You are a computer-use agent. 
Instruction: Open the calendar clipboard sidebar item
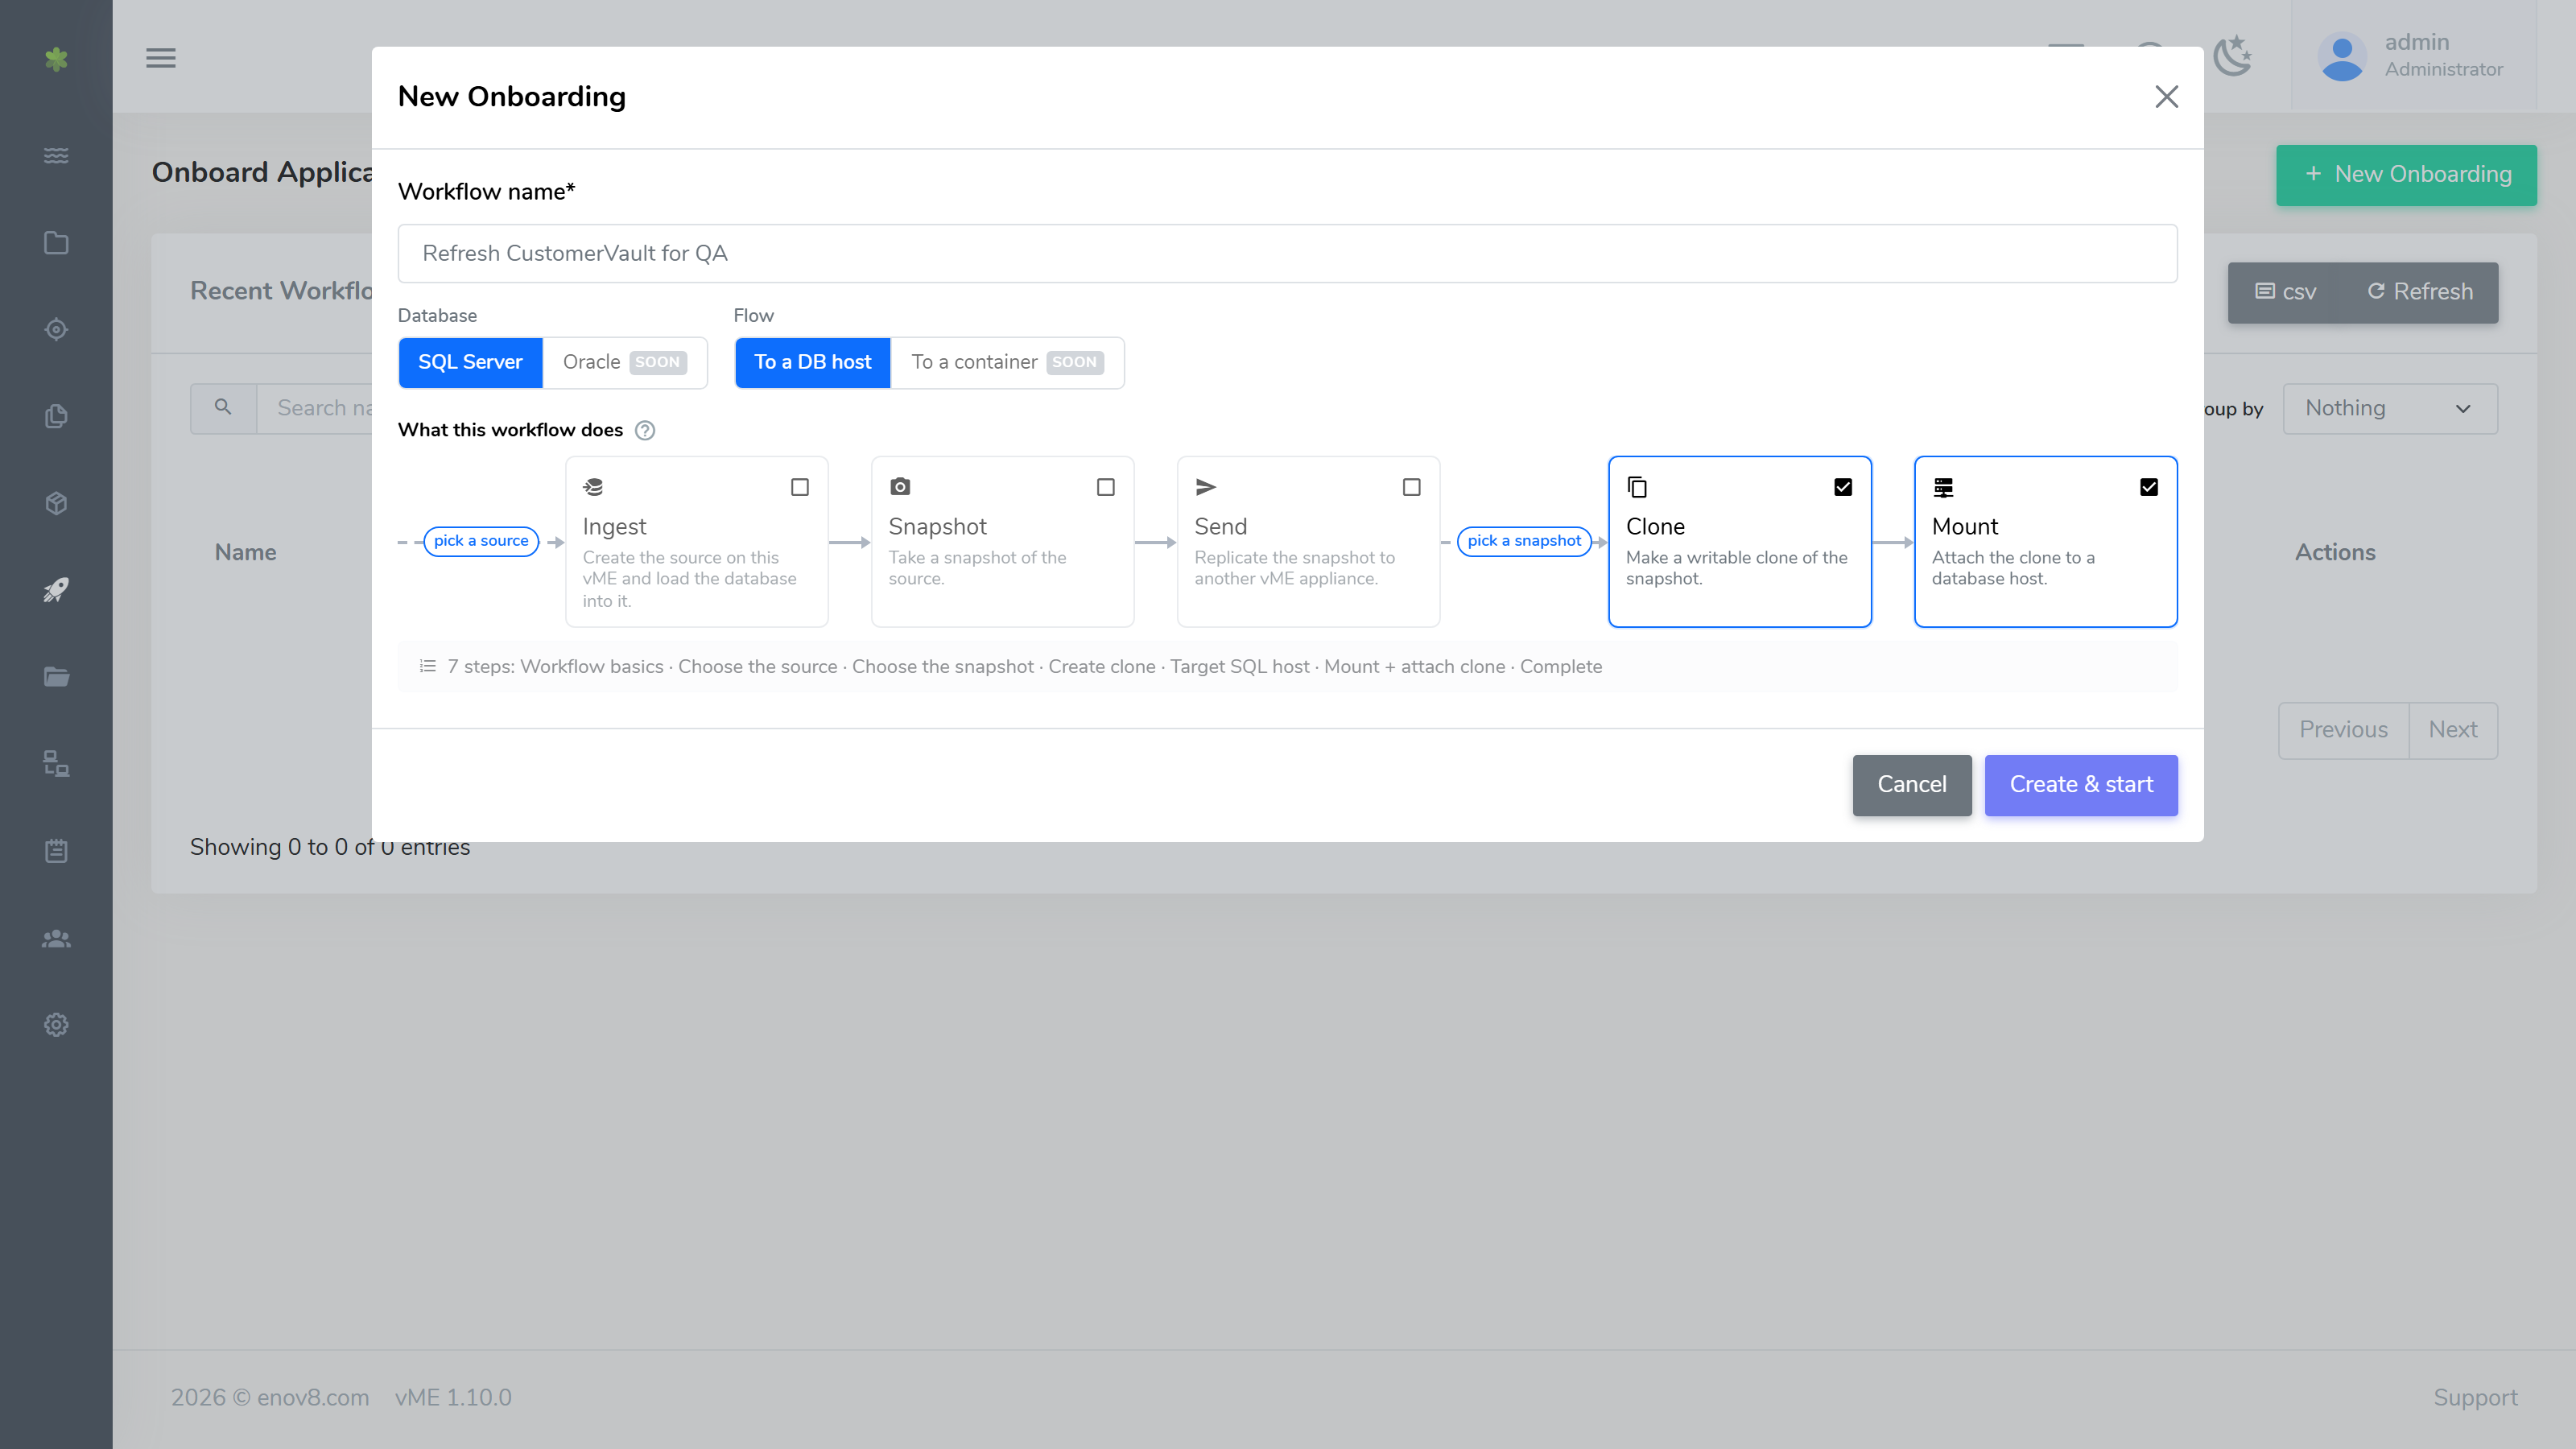pos(56,851)
